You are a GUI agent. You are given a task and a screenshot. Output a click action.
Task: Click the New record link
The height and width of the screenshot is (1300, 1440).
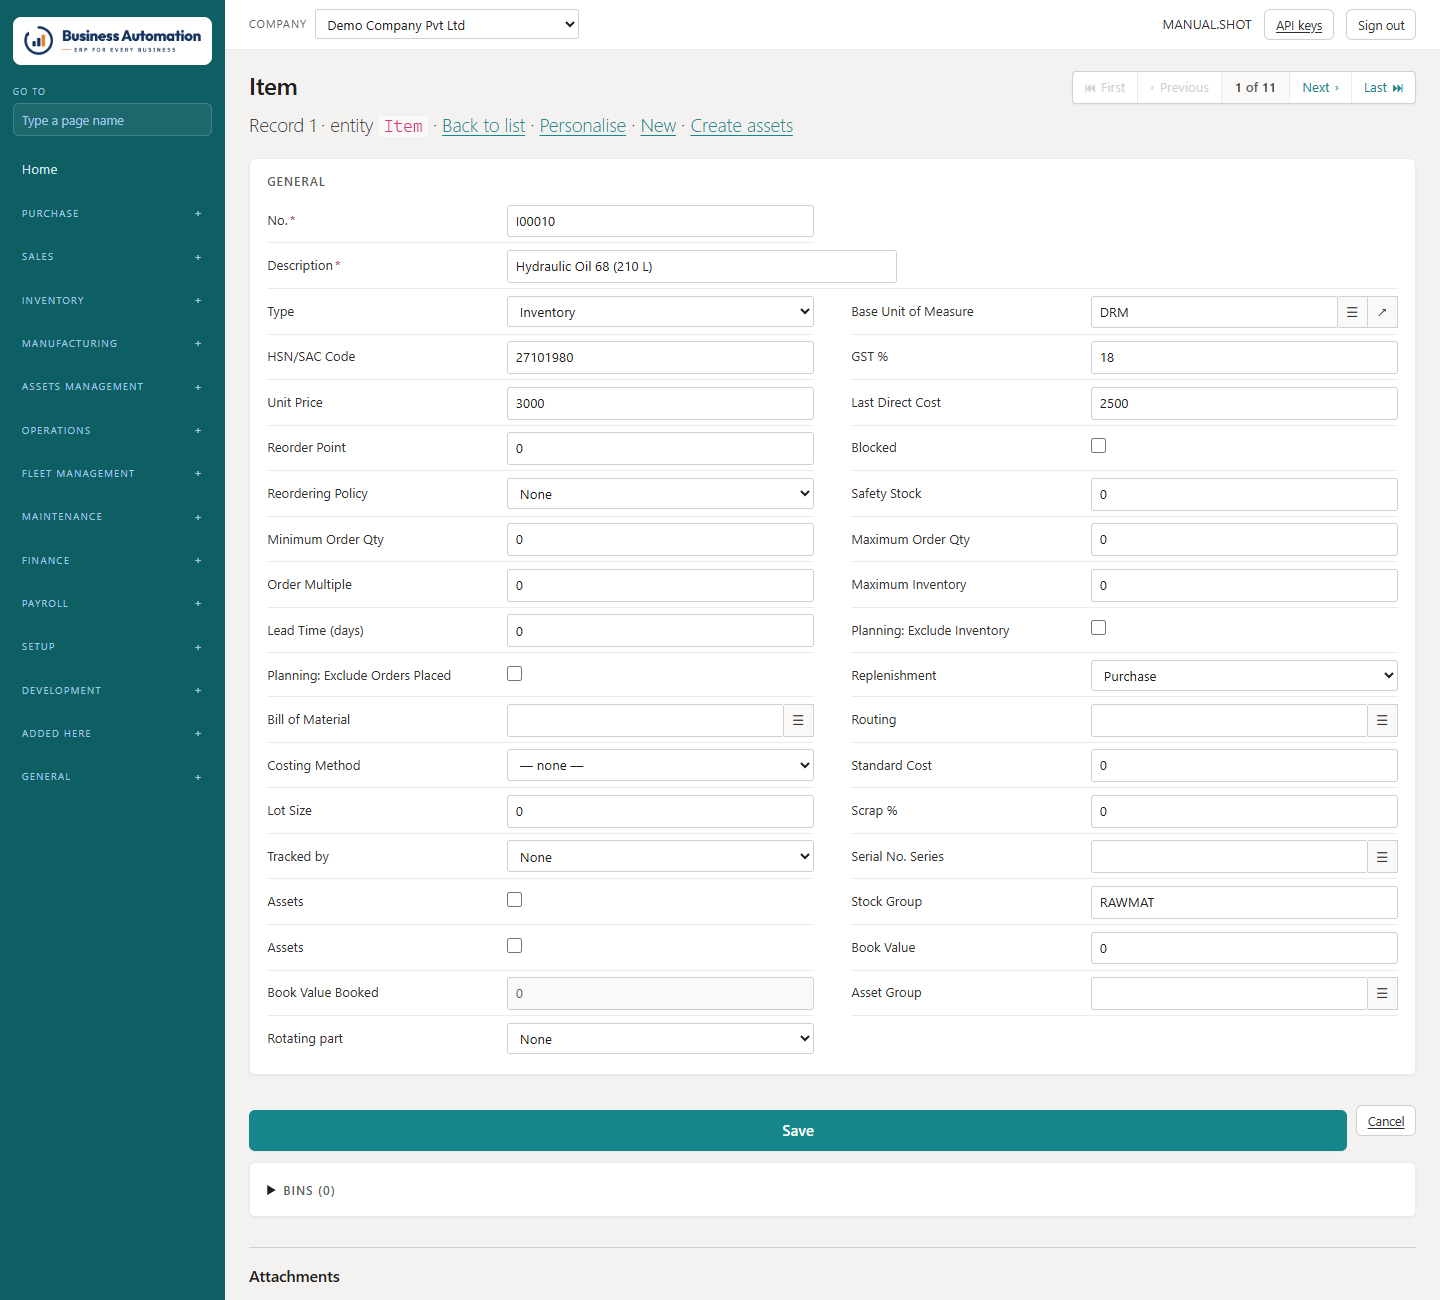tap(659, 126)
